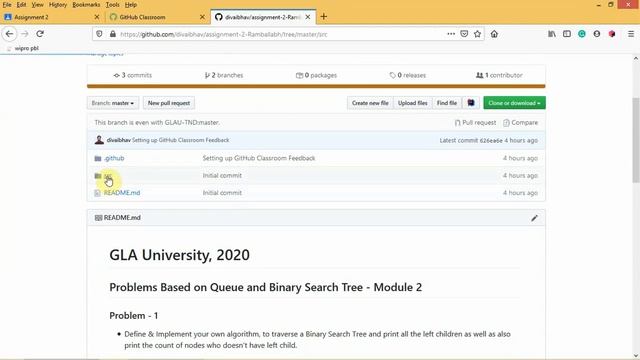
Task: Click the Pull request link
Action: pos(476,122)
